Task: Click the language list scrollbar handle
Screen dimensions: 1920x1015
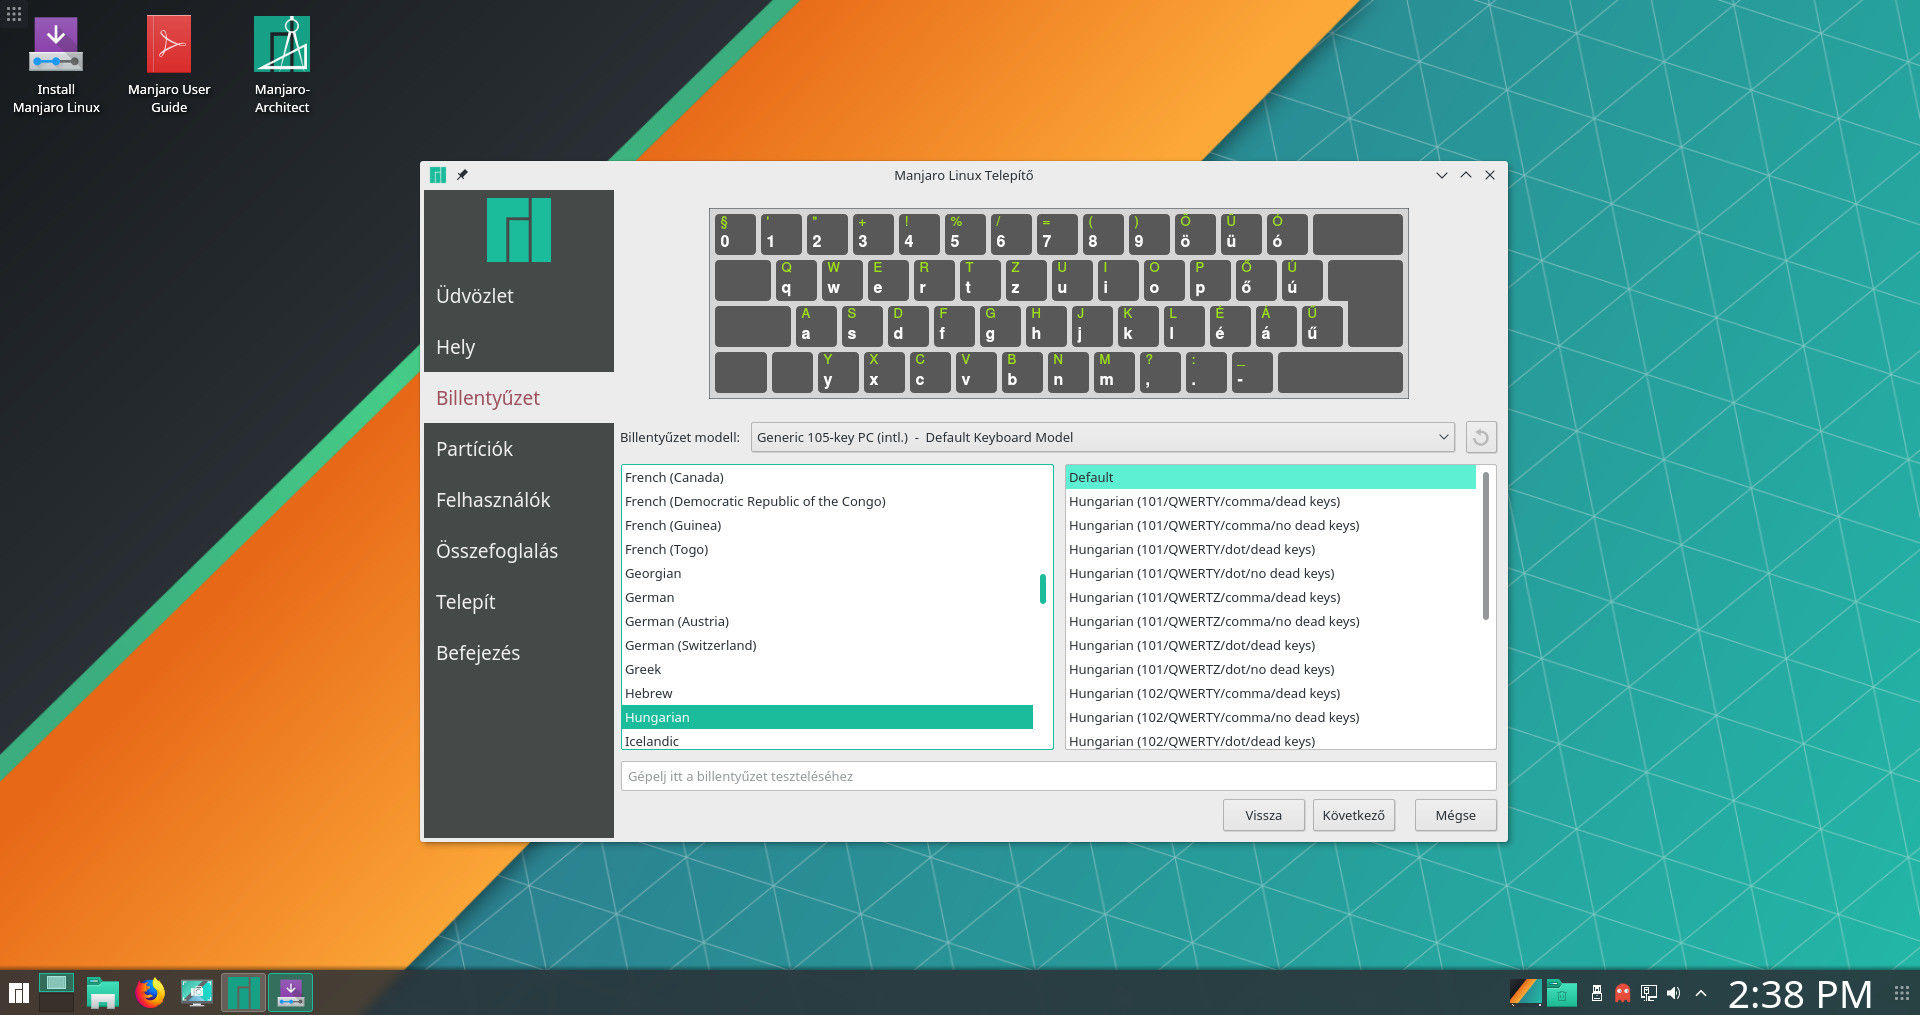Action: coord(1043,589)
